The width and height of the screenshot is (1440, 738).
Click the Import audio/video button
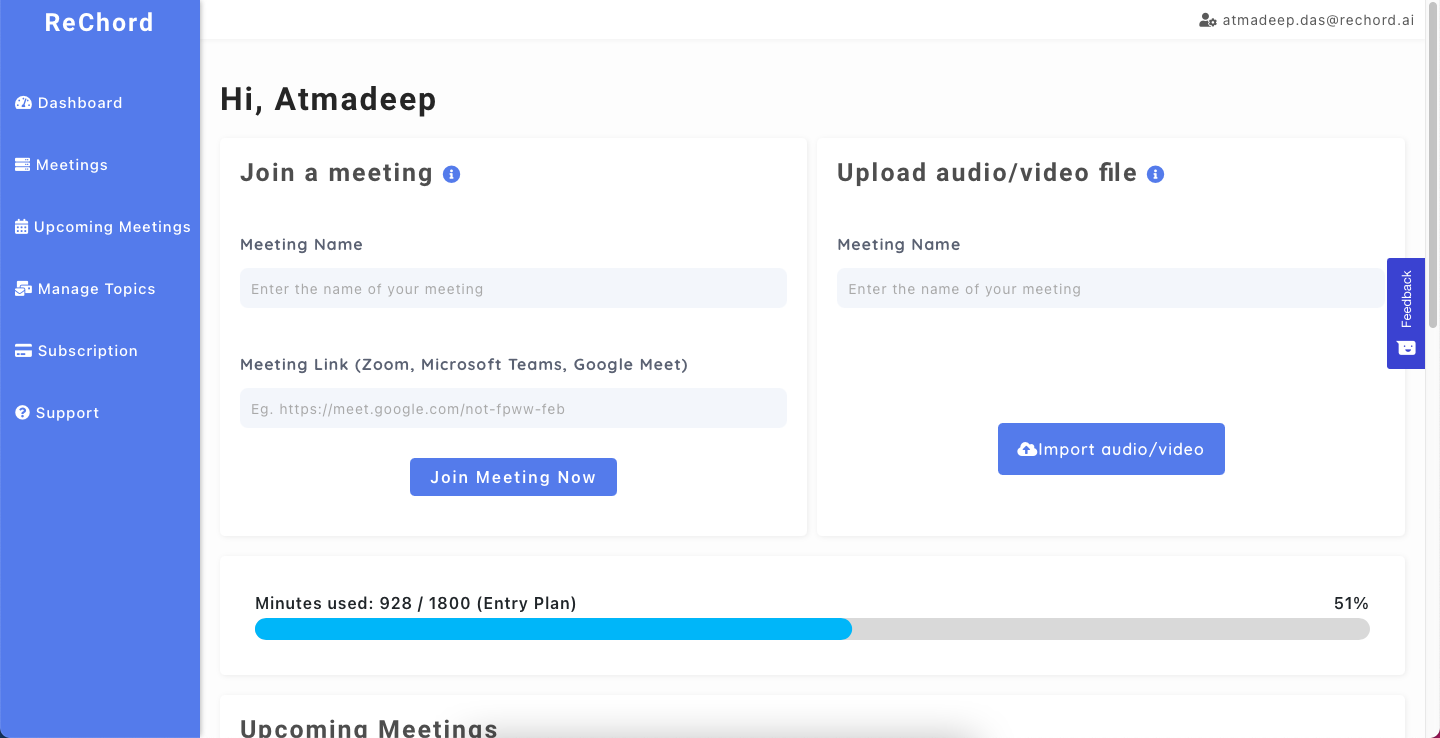1111,449
